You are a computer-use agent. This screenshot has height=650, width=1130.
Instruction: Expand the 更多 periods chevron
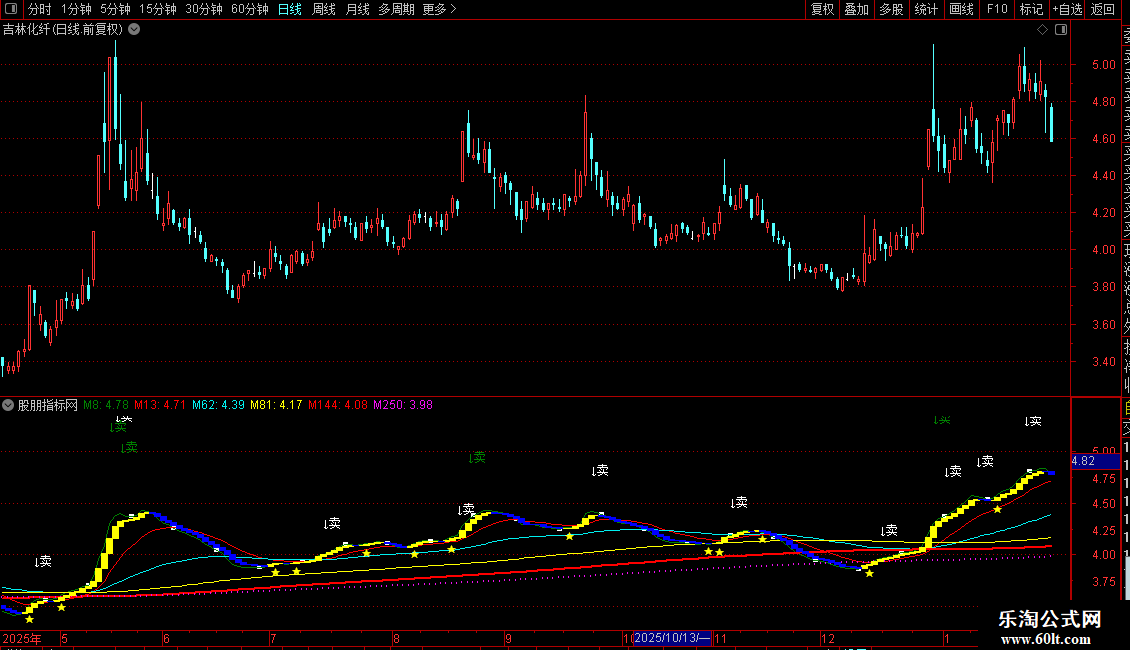point(453,9)
